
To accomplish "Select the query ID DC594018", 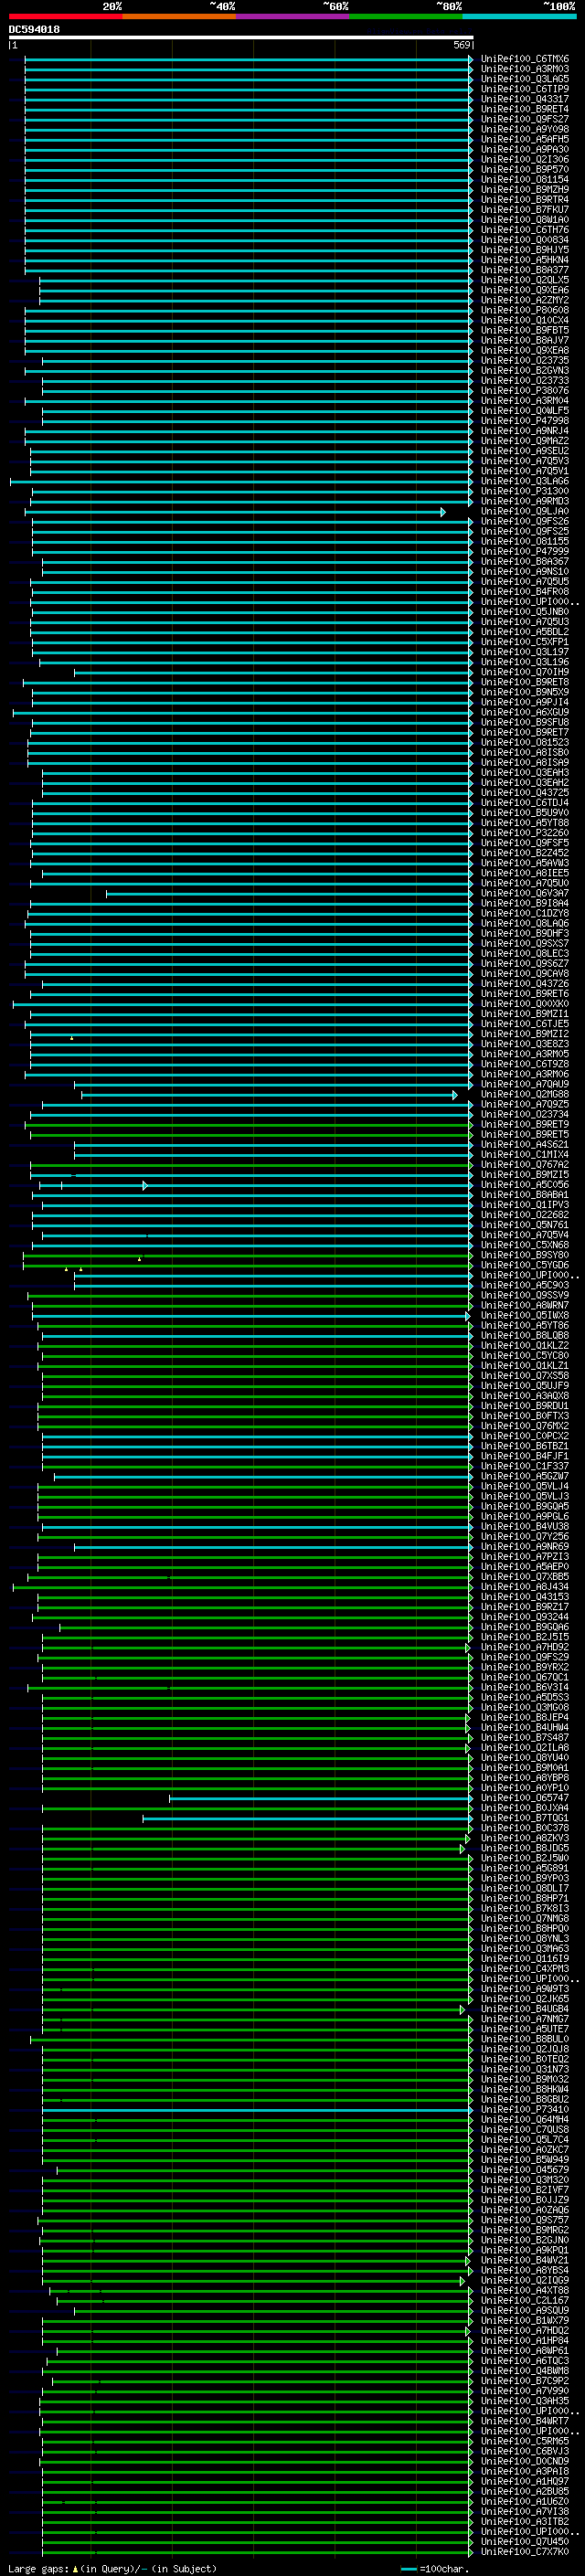I will [x=34, y=30].
